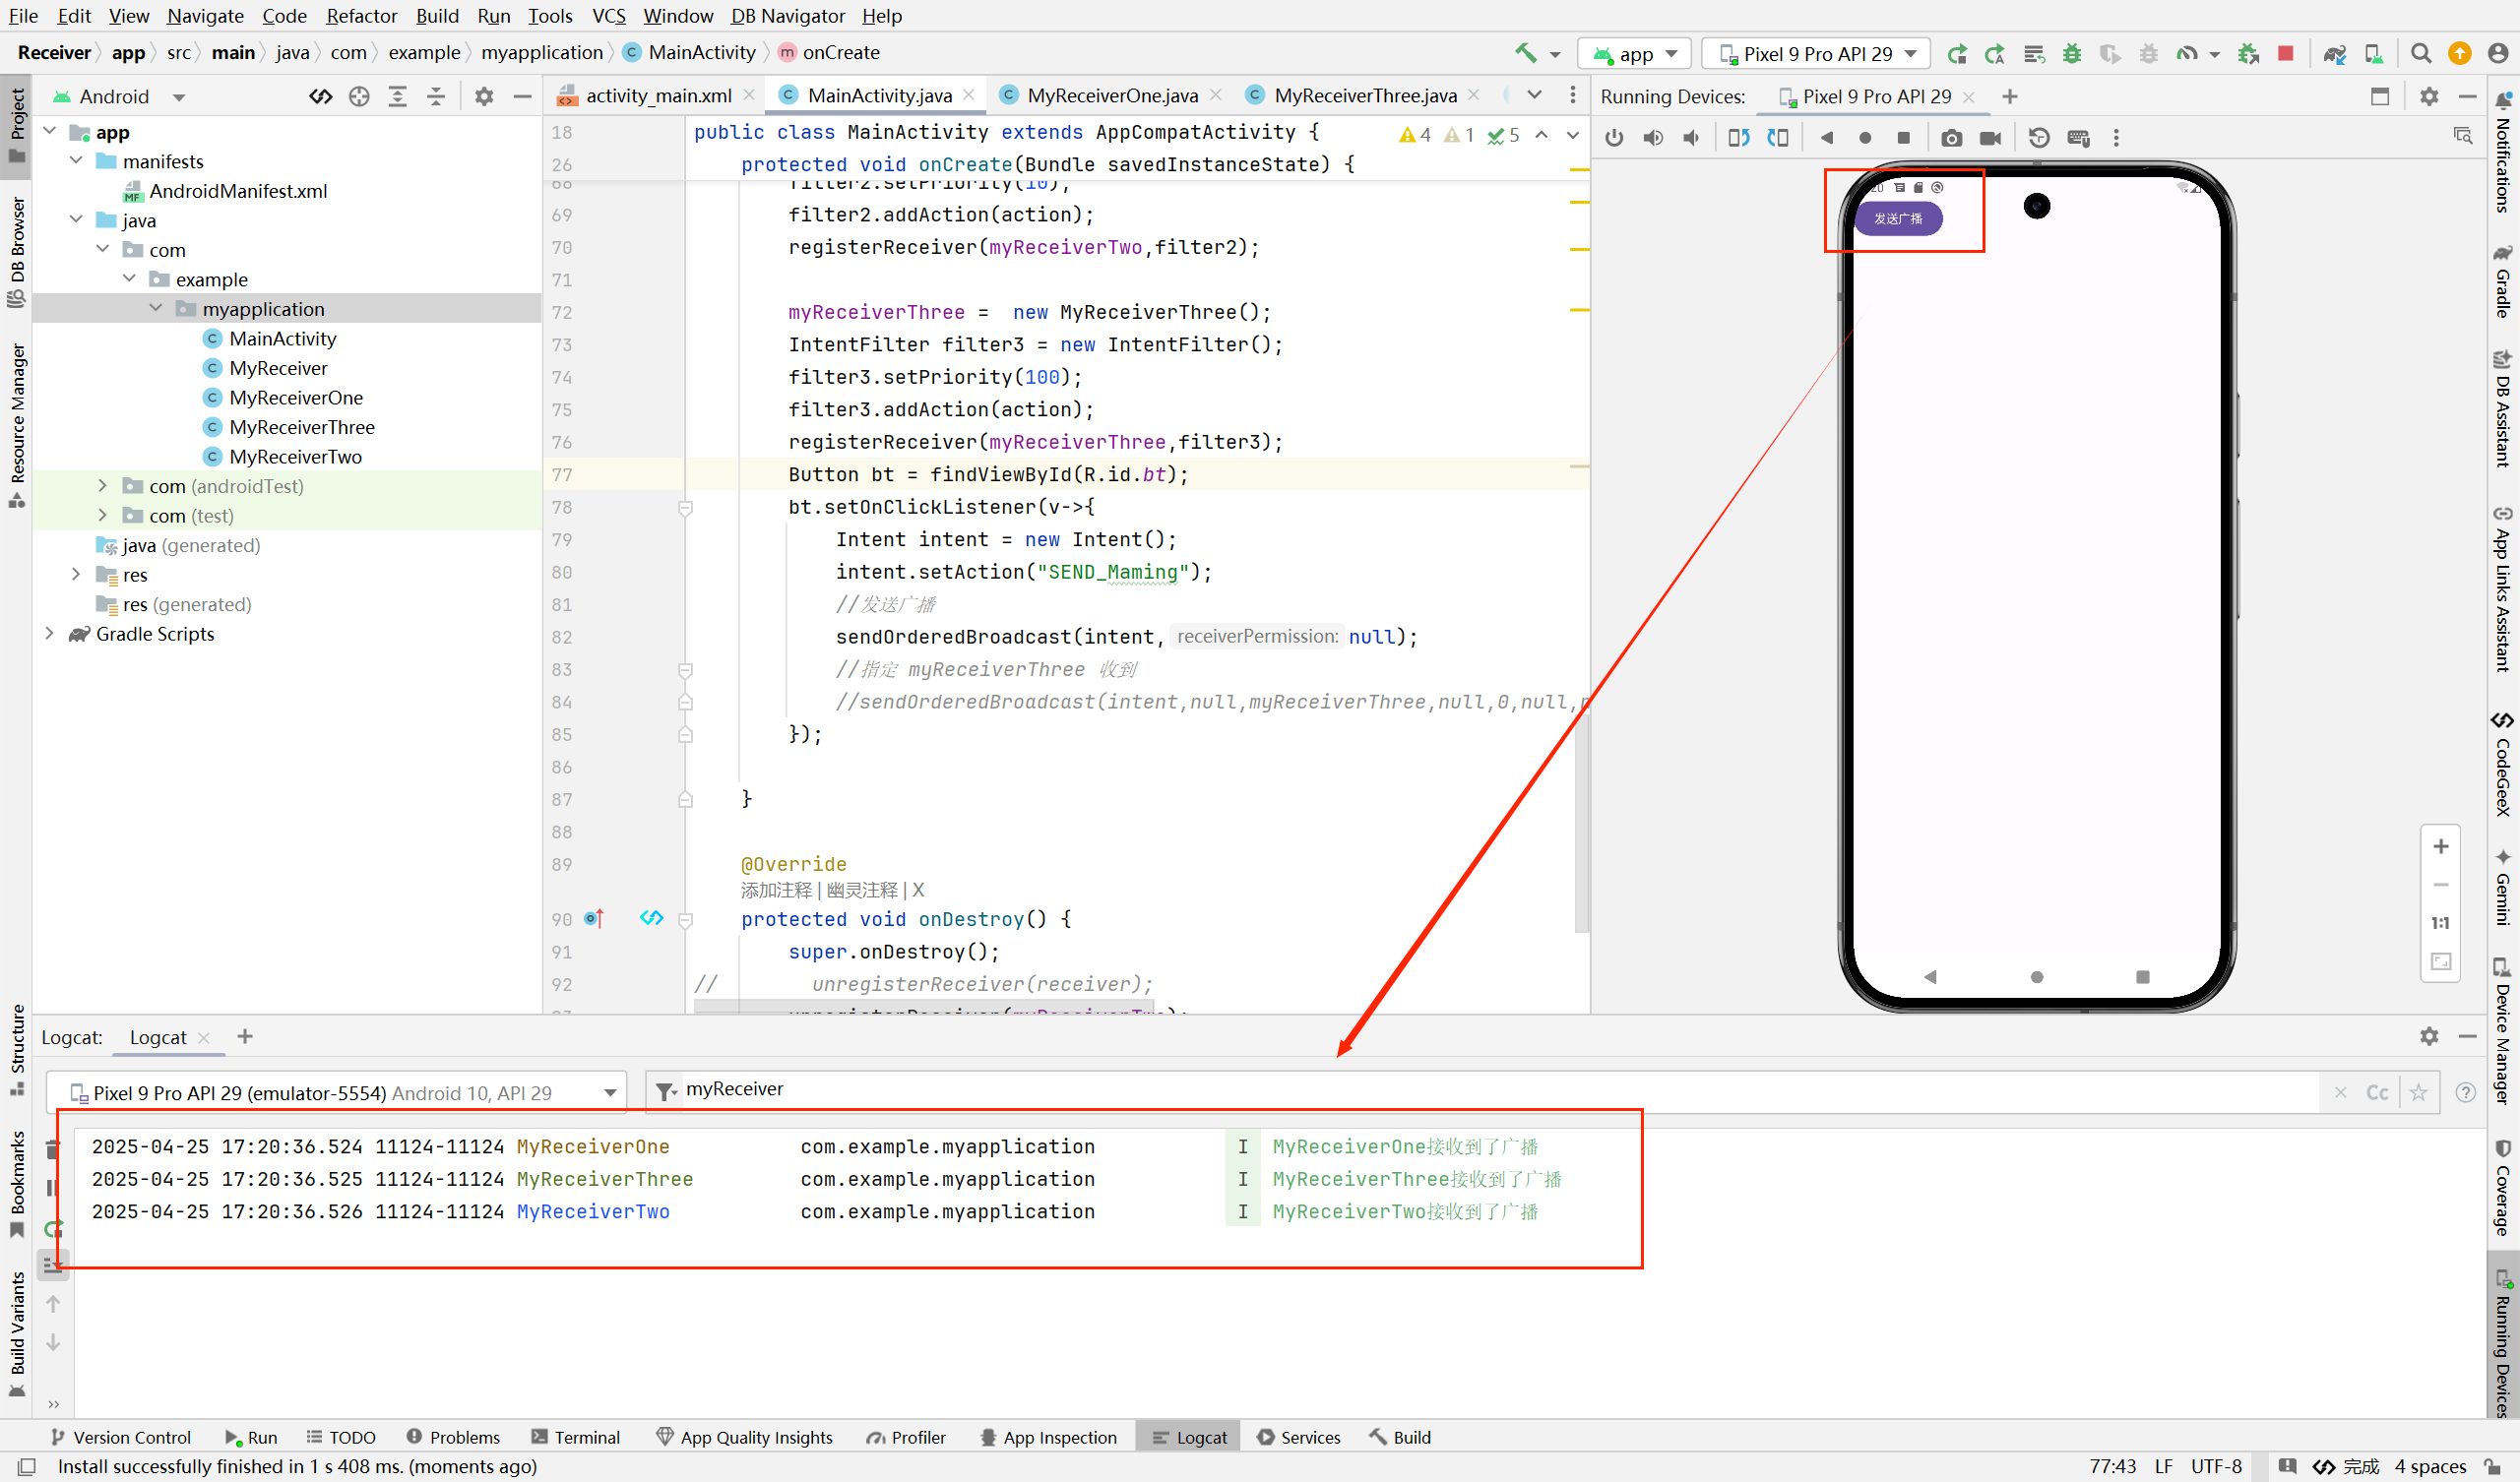Click the emulator zoom in plus button
The height and width of the screenshot is (1482, 2520).
(2440, 847)
